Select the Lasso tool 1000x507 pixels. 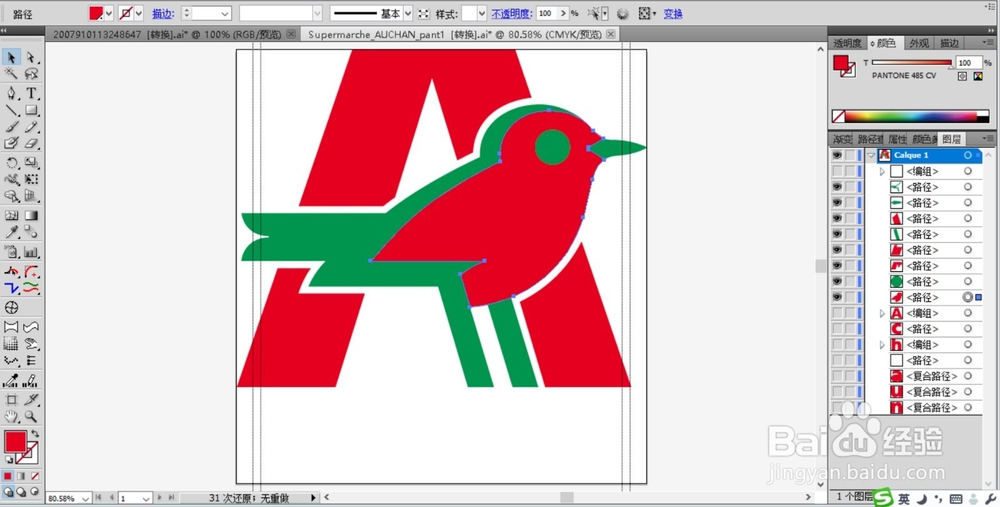31,74
